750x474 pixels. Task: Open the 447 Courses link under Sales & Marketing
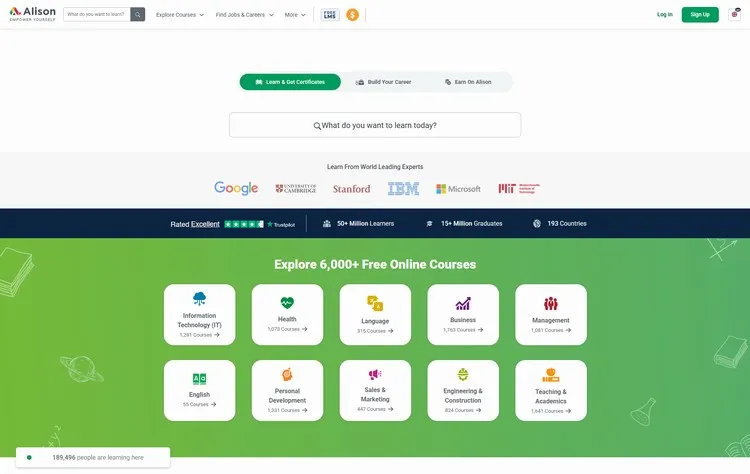375,409
